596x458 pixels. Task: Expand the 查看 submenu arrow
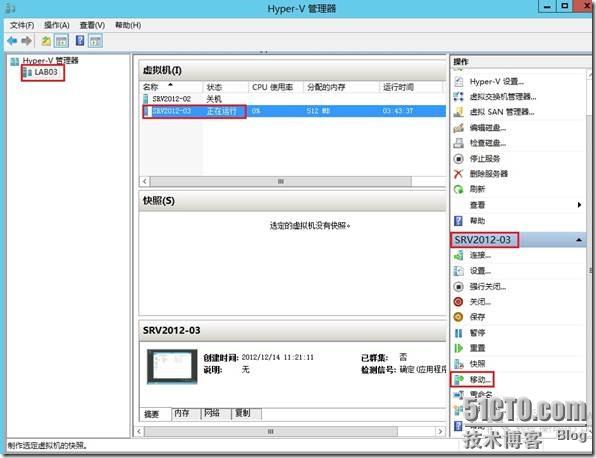[x=579, y=205]
